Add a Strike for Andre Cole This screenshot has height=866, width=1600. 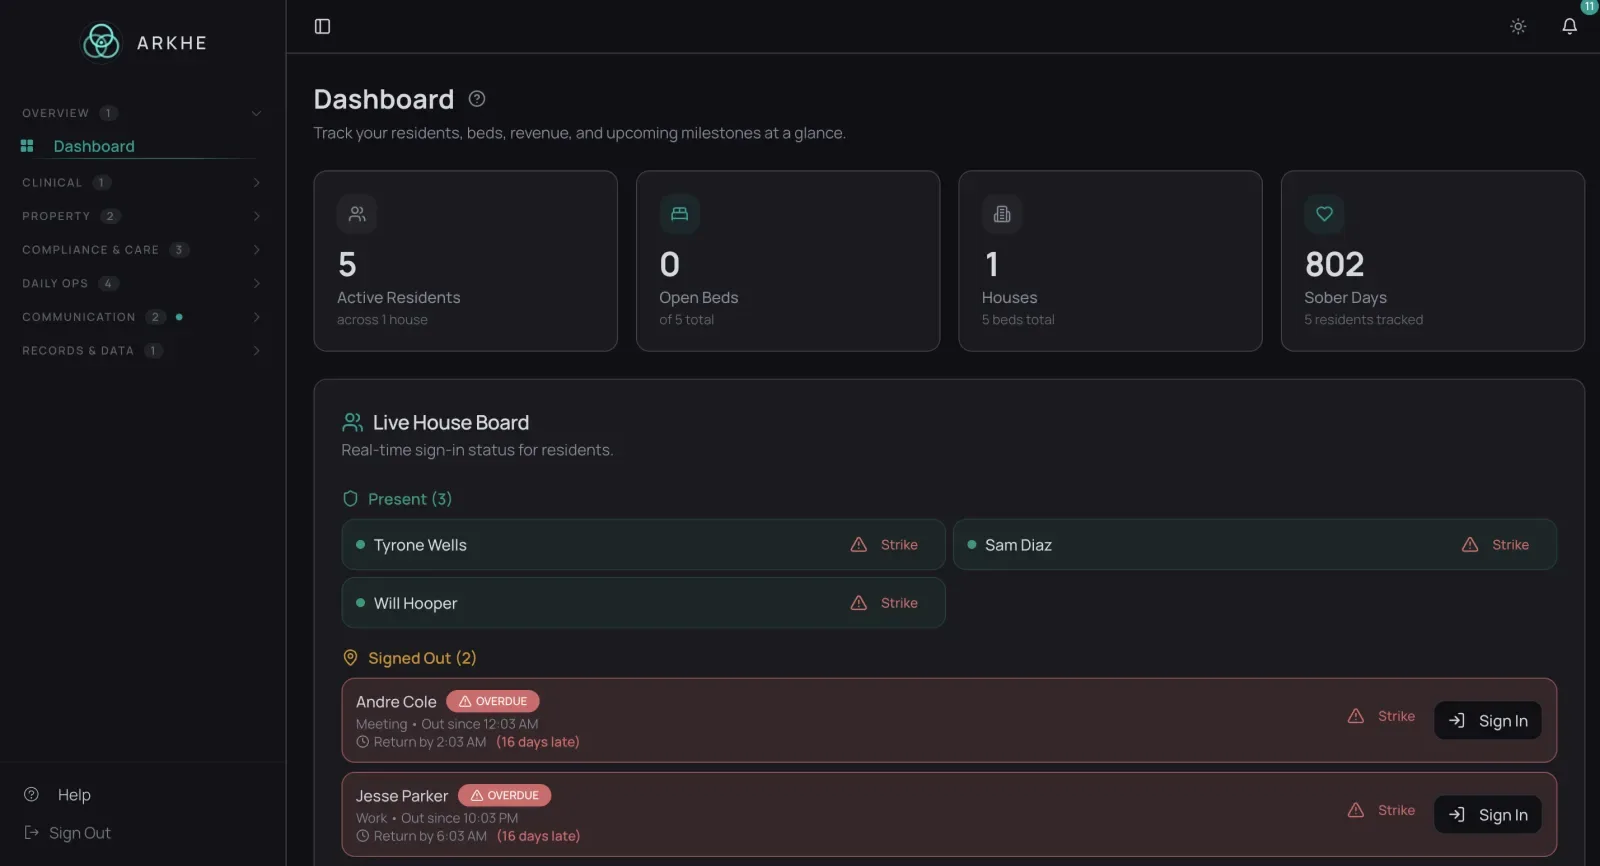(x=1382, y=716)
